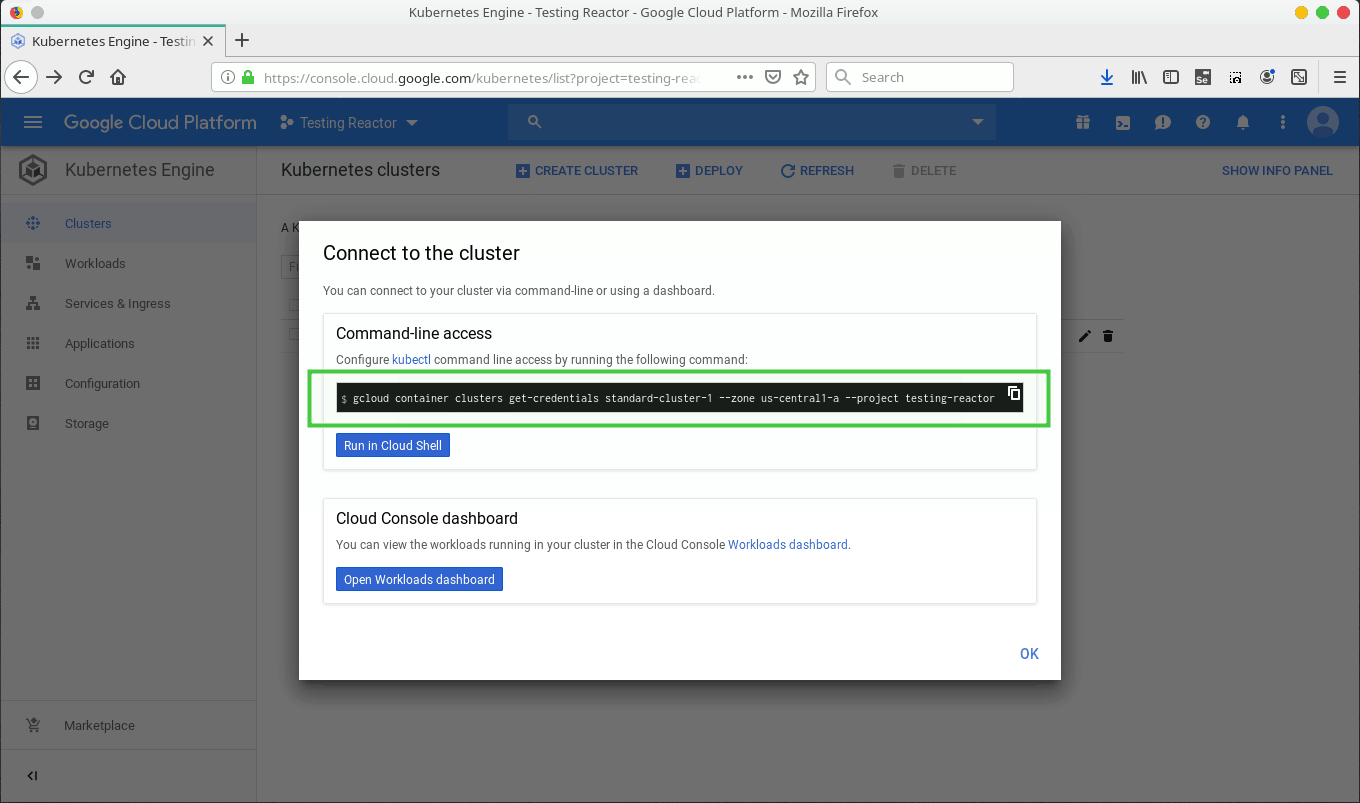Viewport: 1360px width, 803px height.
Task: Follow the kubectl link
Action: click(x=411, y=359)
